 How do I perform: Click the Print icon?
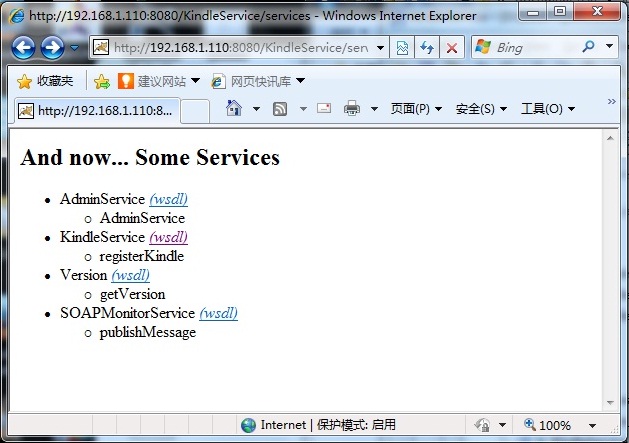pyautogui.click(x=352, y=108)
